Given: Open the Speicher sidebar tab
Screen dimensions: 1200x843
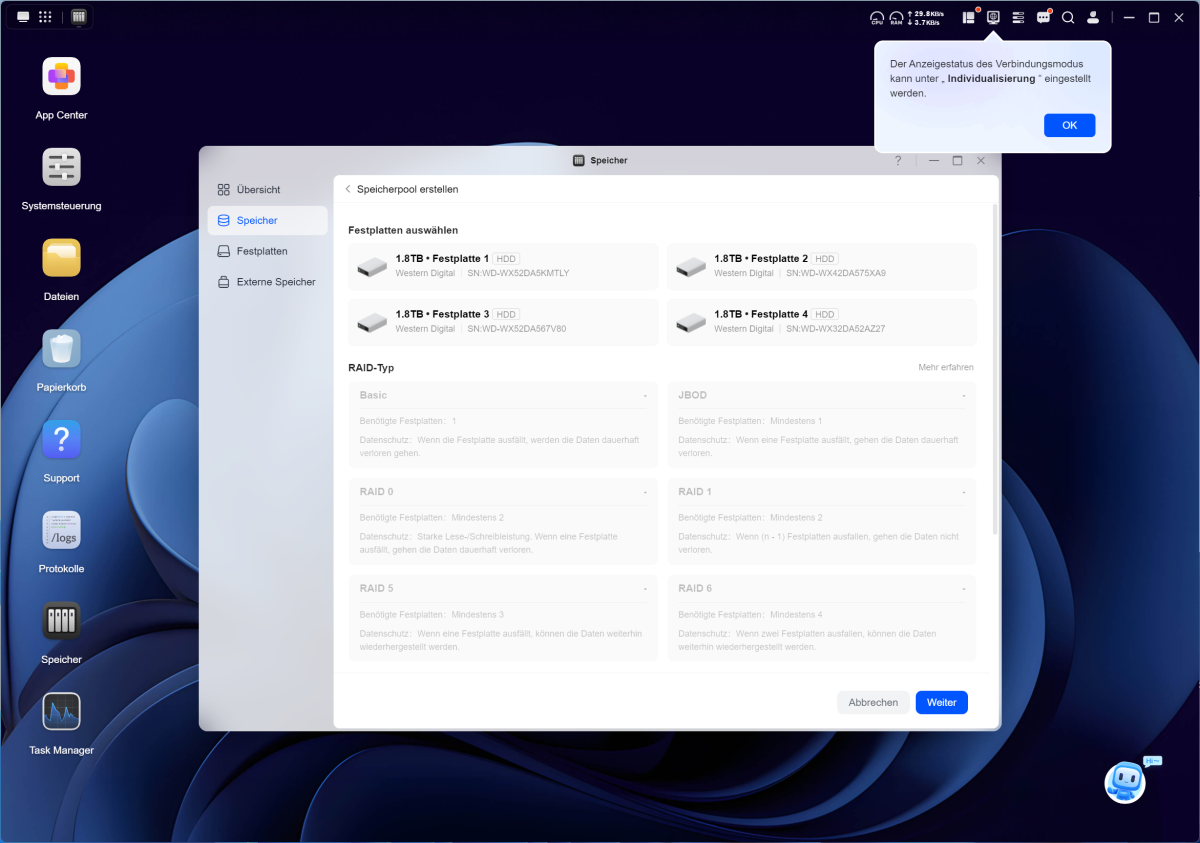Looking at the screenshot, I should [267, 220].
